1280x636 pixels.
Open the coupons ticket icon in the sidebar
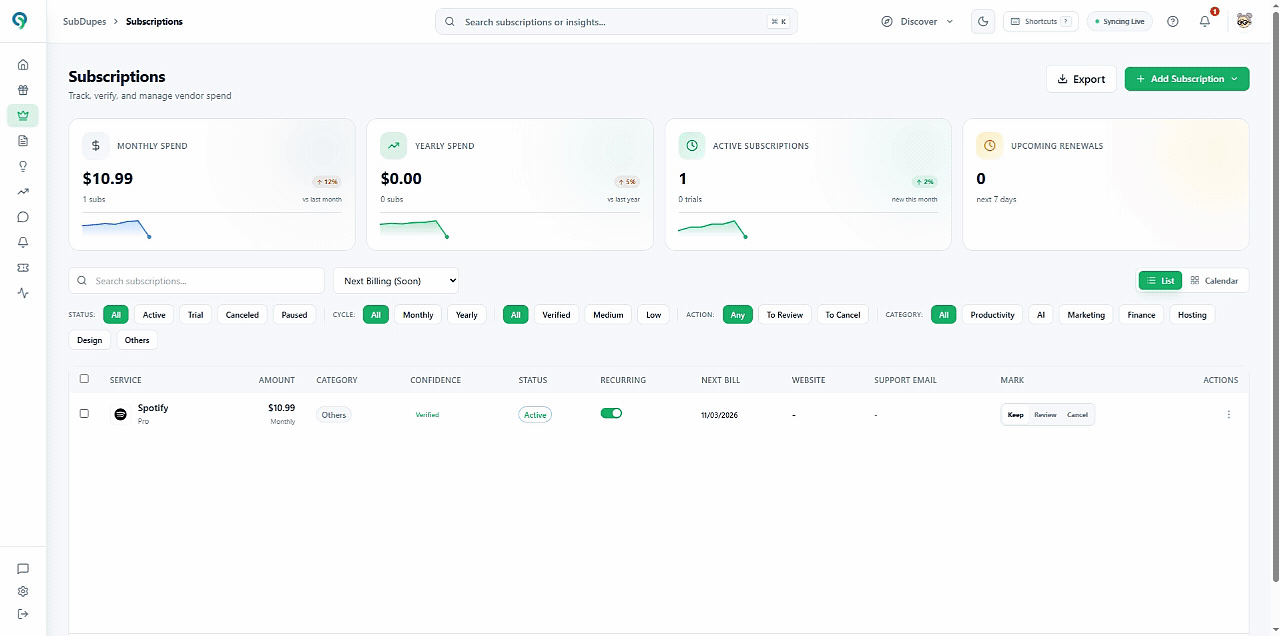[x=23, y=267]
